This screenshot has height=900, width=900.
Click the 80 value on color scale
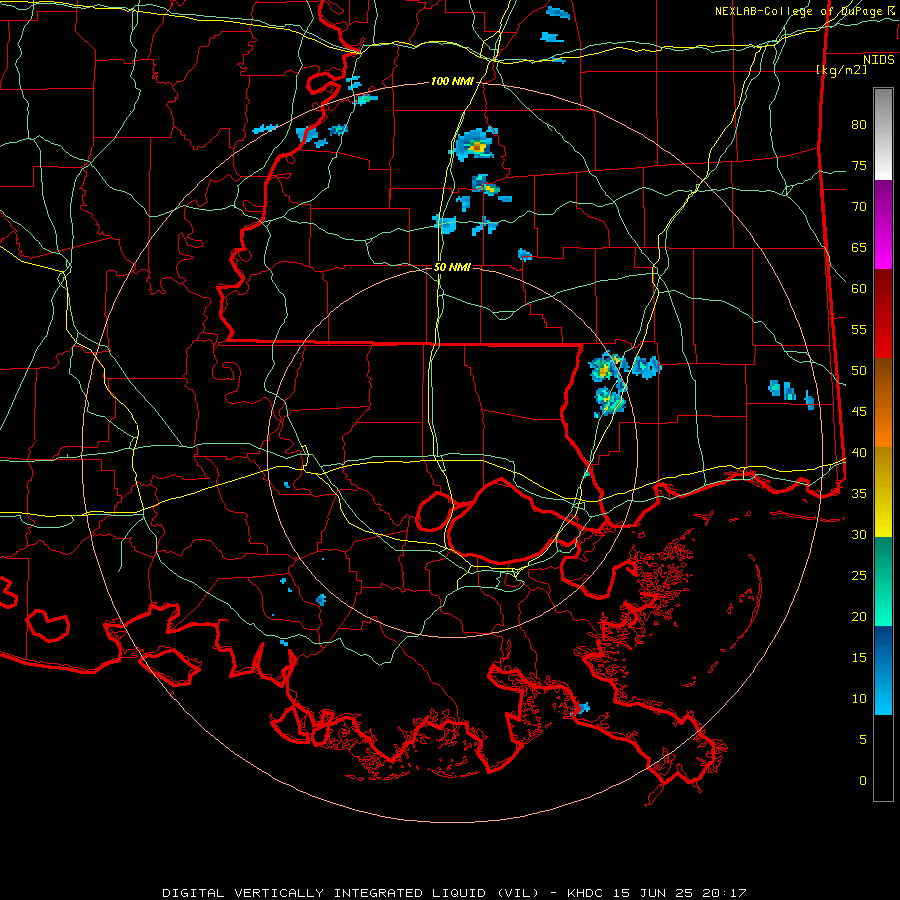tap(859, 125)
